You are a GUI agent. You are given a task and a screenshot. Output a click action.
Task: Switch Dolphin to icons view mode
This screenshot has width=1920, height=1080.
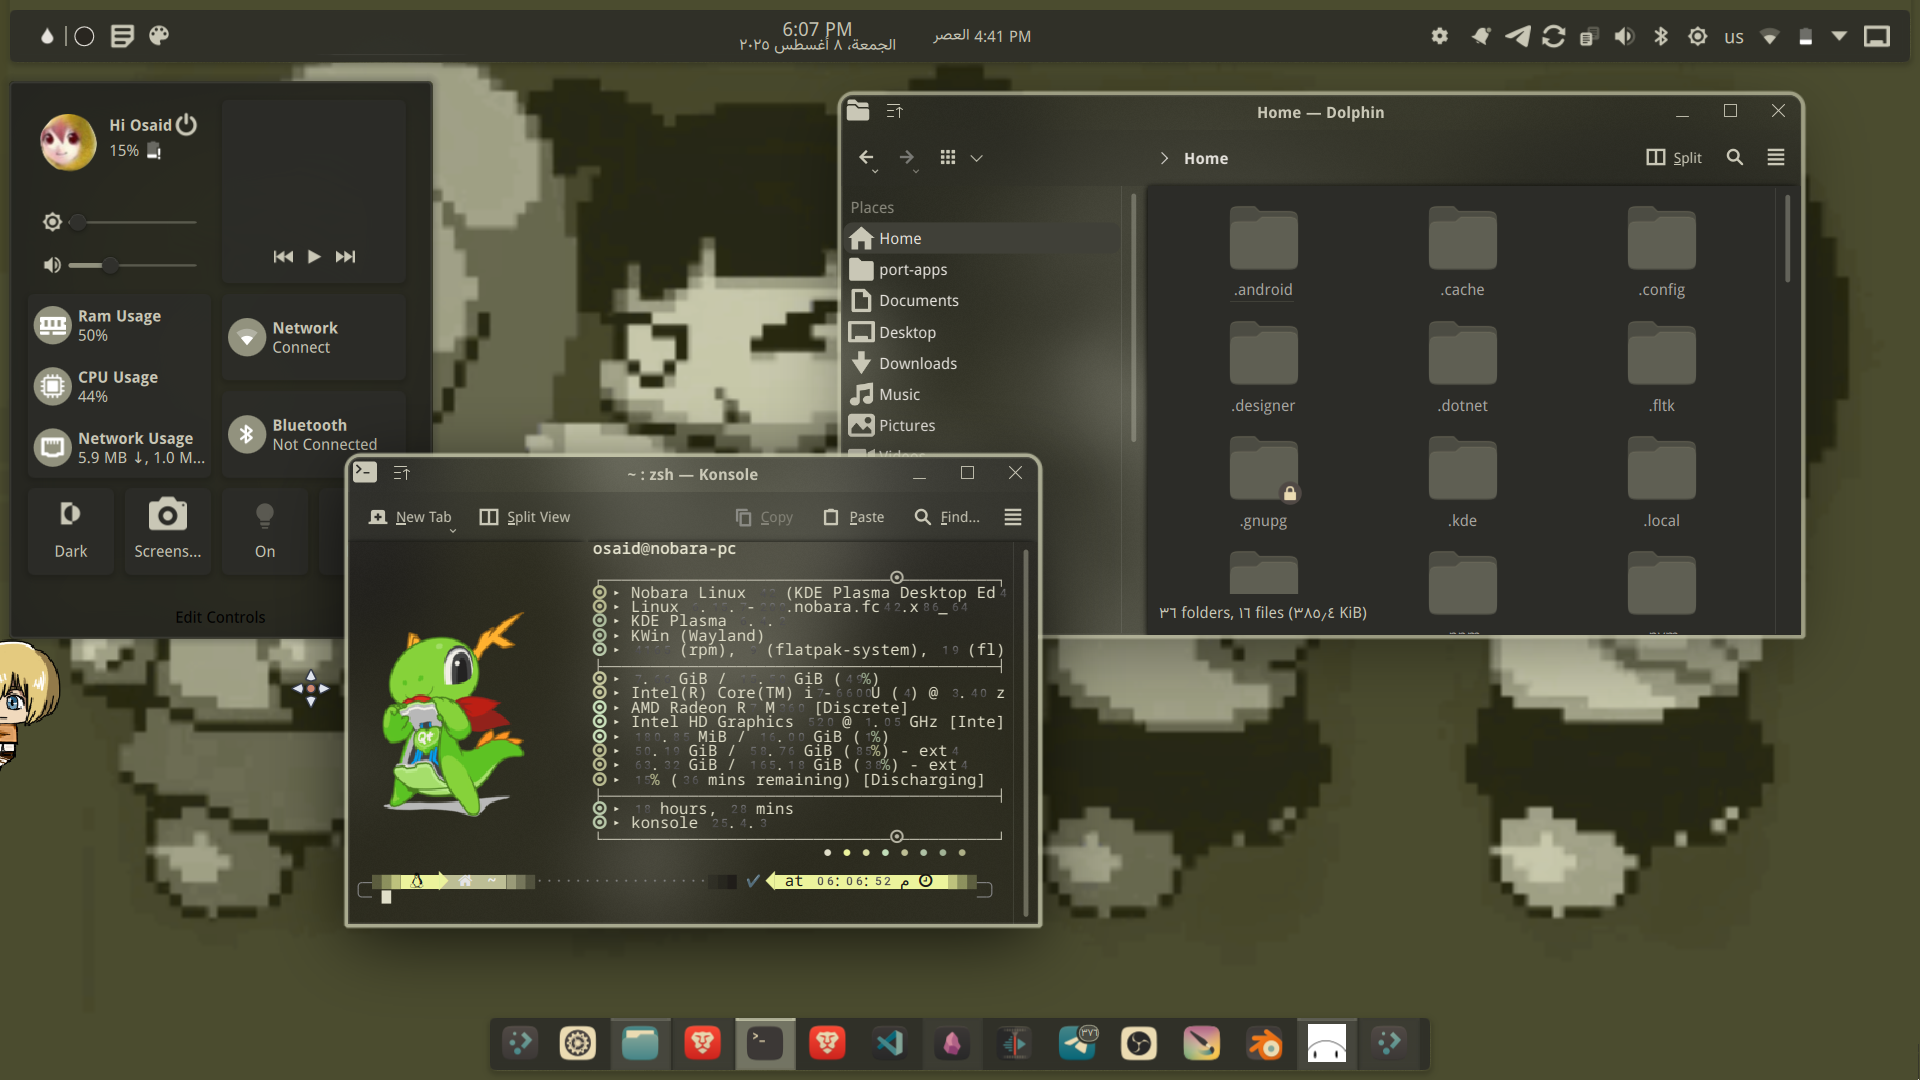948,157
